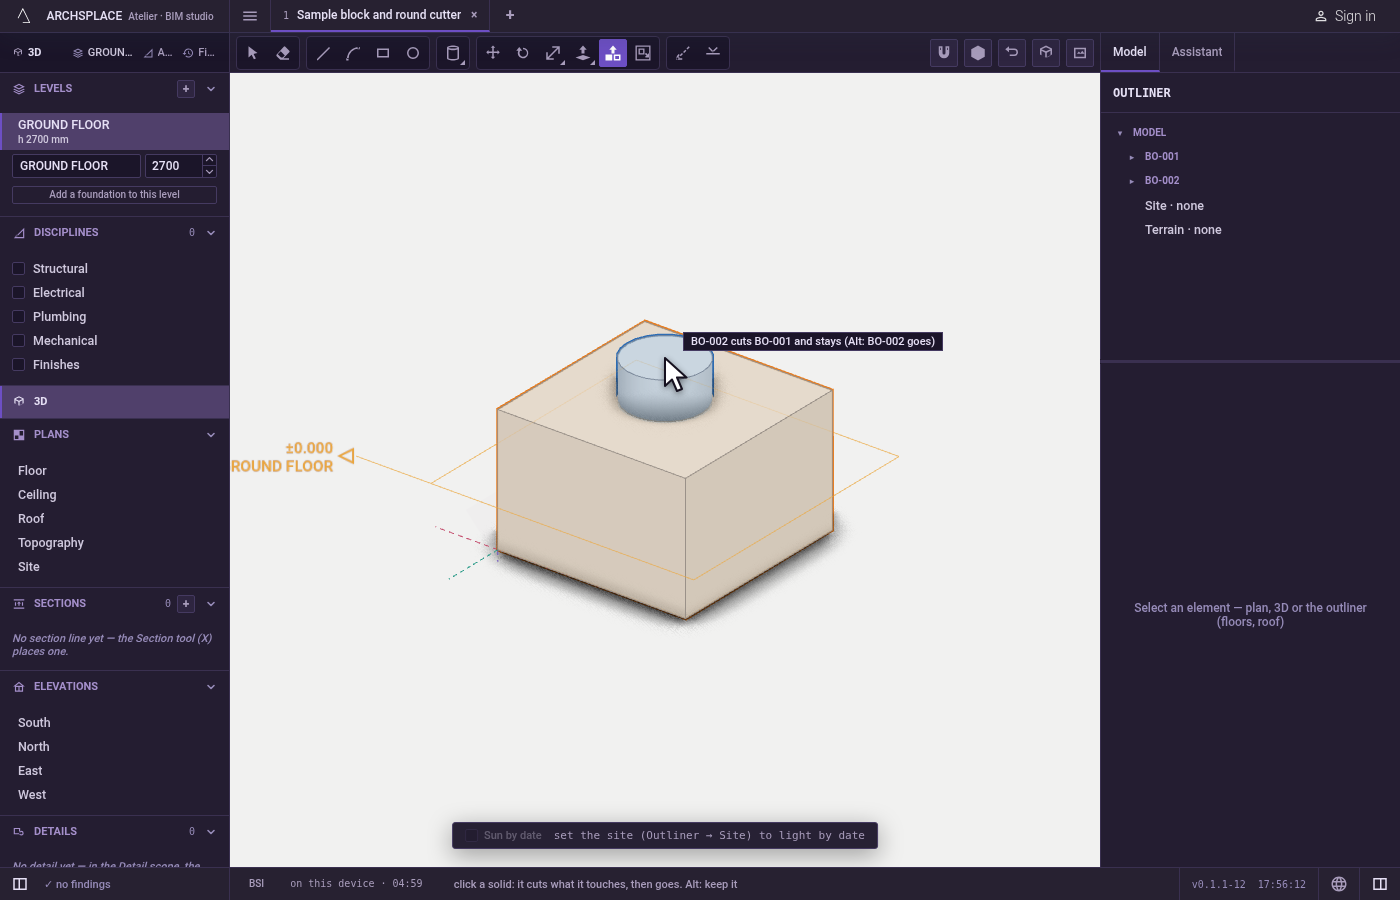Collapse the Disciplines section chevron

click(x=211, y=233)
